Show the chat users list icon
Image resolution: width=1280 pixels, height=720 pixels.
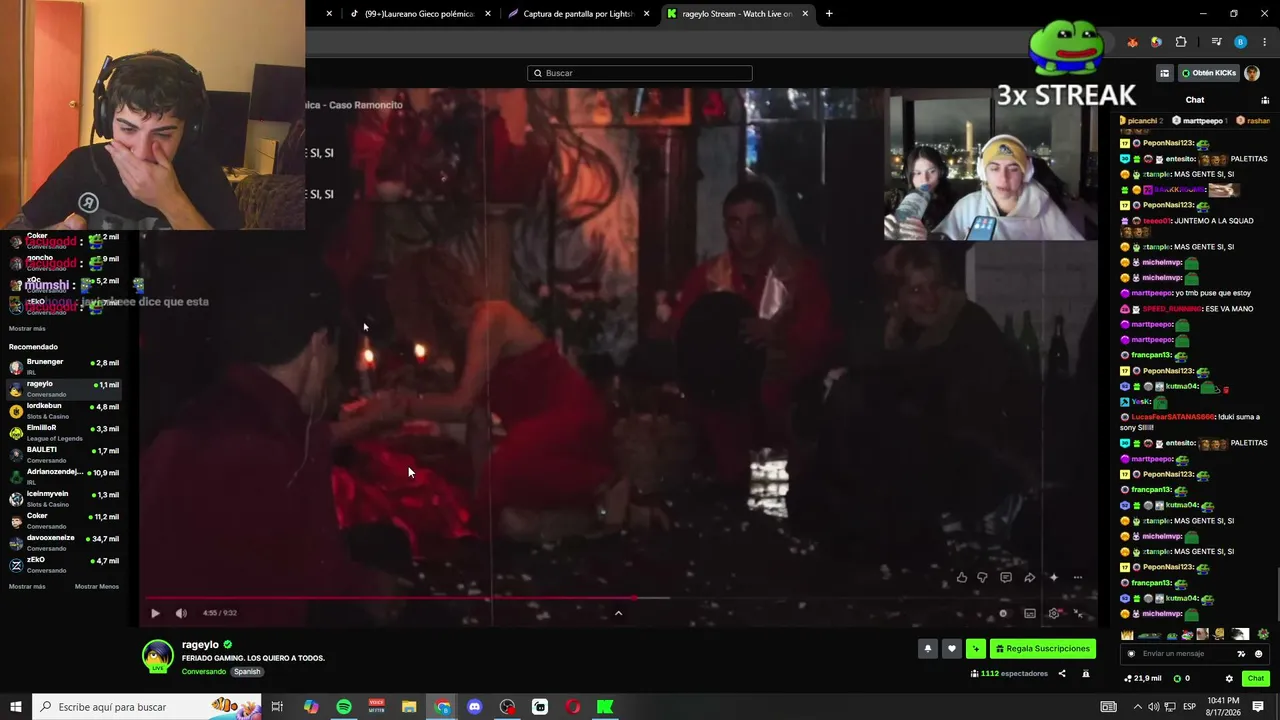1265,100
